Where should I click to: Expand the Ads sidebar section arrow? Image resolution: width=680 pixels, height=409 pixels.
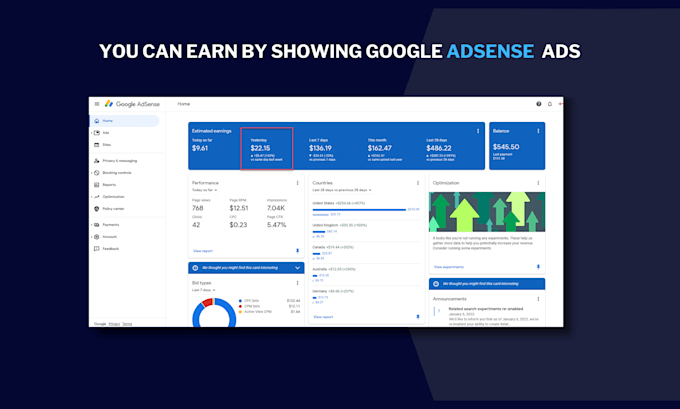coord(92,133)
